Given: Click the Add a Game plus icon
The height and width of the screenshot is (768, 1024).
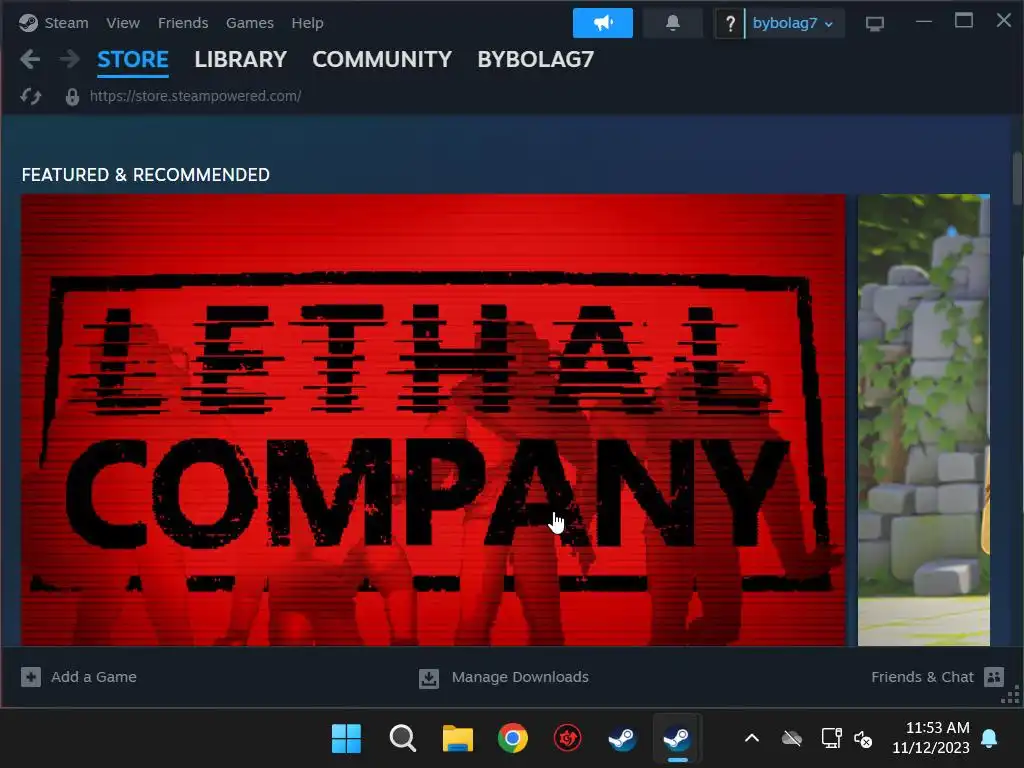Looking at the screenshot, I should click(31, 677).
